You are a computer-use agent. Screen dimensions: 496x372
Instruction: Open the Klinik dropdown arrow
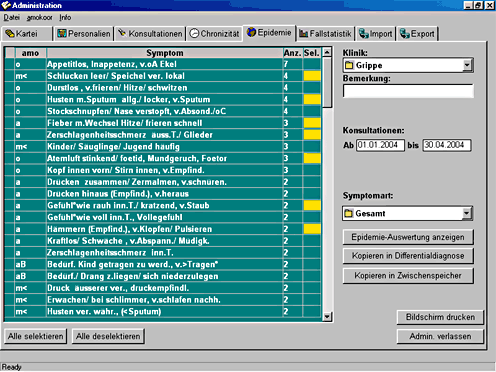467,65
